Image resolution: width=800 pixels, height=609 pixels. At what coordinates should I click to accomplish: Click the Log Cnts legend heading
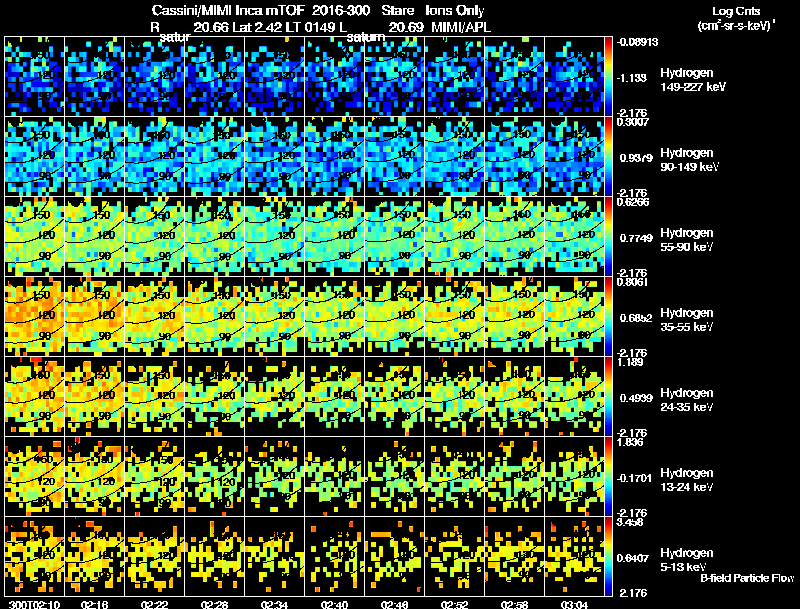[x=736, y=11]
